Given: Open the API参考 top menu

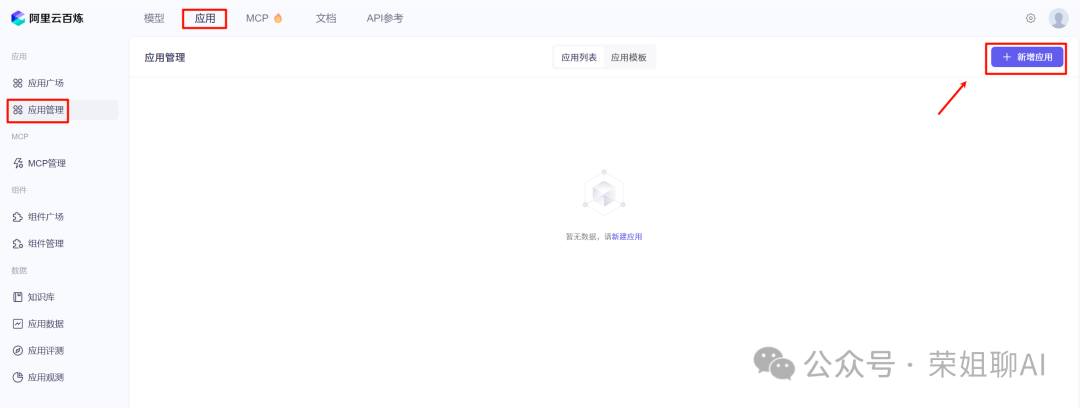Looking at the screenshot, I should pos(385,19).
